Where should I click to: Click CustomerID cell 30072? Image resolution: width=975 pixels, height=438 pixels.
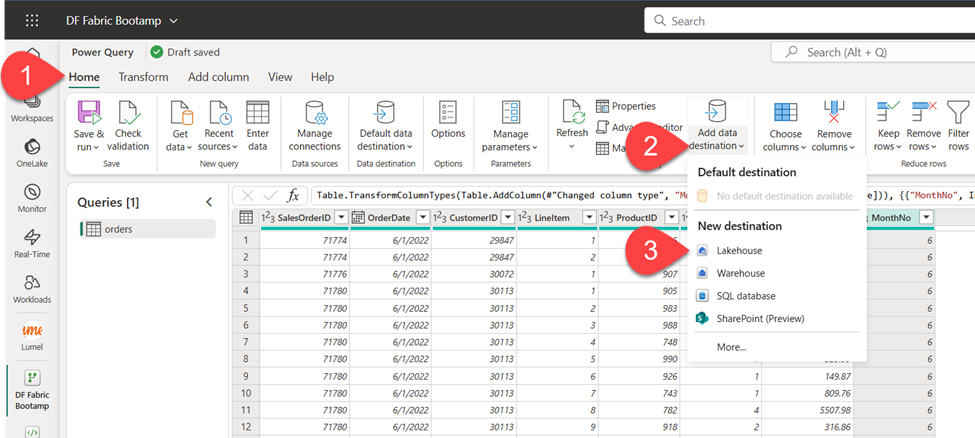[x=473, y=273]
